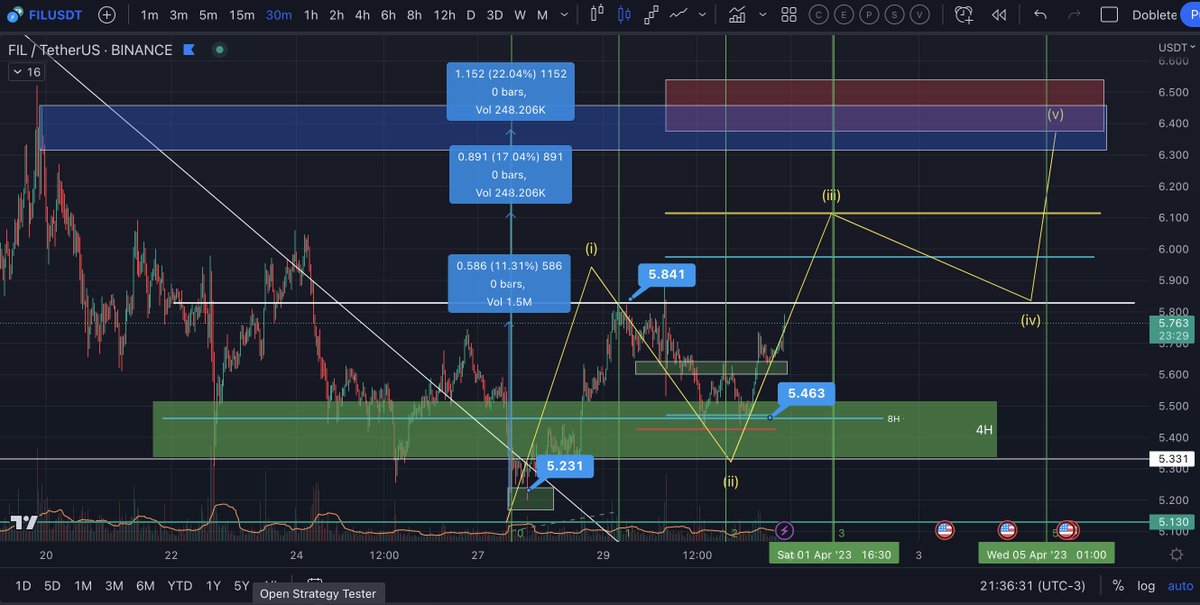Click the circled E toolbar button

tap(845, 15)
